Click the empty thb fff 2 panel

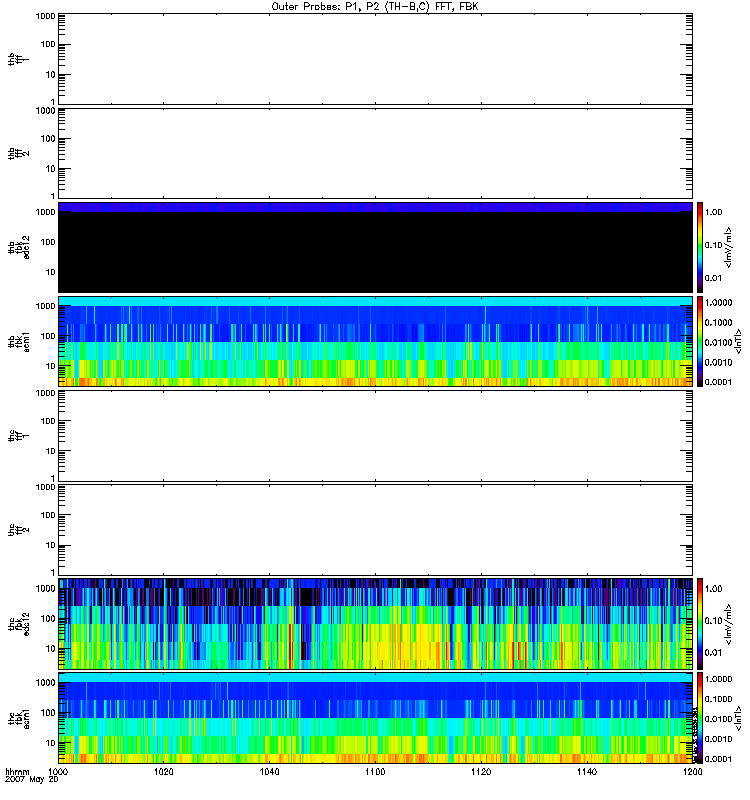(x=374, y=152)
